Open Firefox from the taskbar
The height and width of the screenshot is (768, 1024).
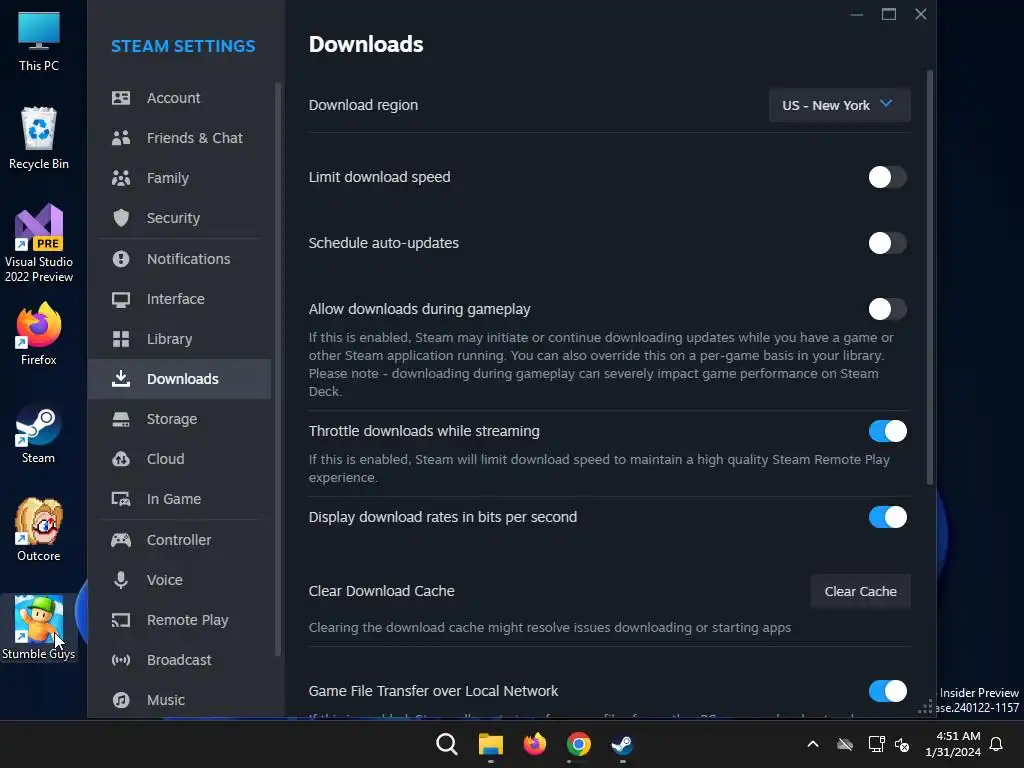[x=535, y=744]
